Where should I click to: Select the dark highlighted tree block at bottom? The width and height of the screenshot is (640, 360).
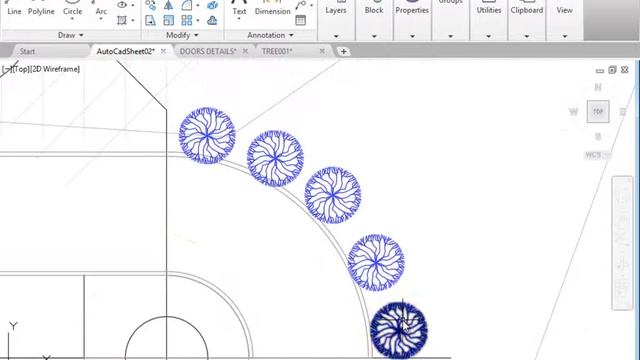399,330
